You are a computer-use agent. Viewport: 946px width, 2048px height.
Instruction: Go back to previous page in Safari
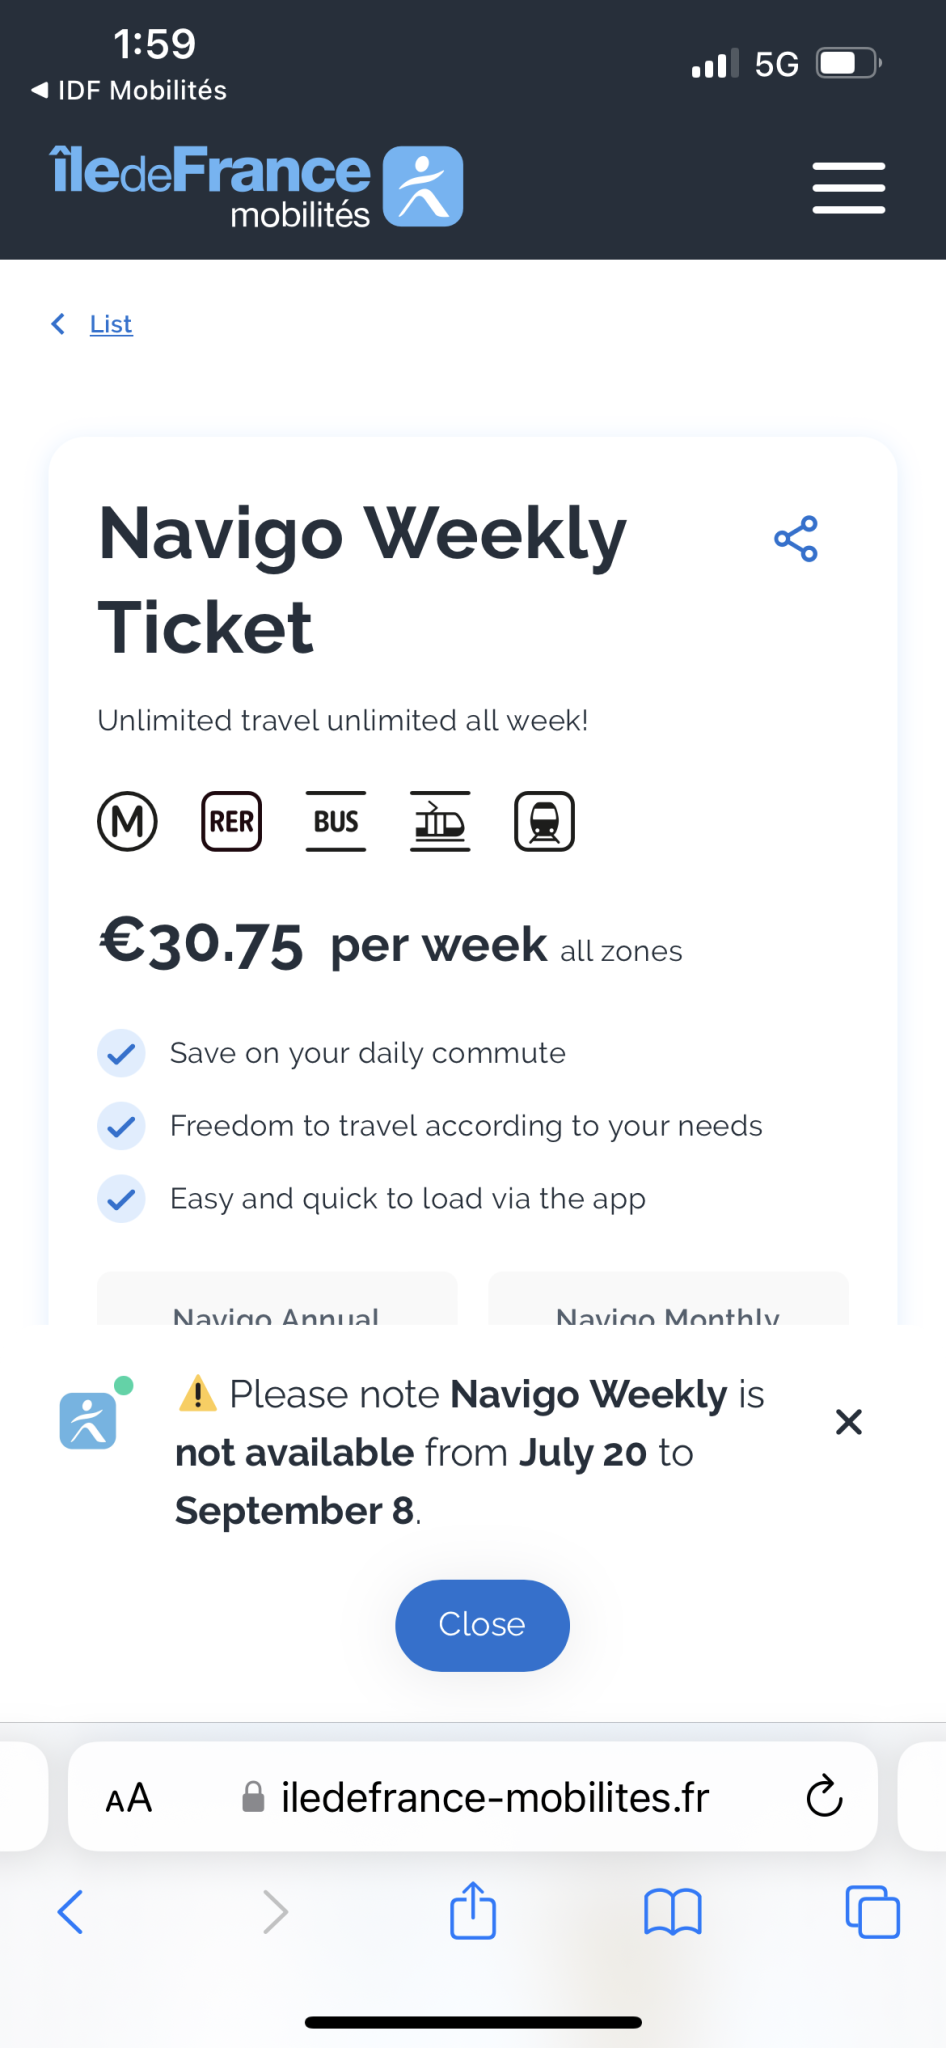click(71, 1911)
